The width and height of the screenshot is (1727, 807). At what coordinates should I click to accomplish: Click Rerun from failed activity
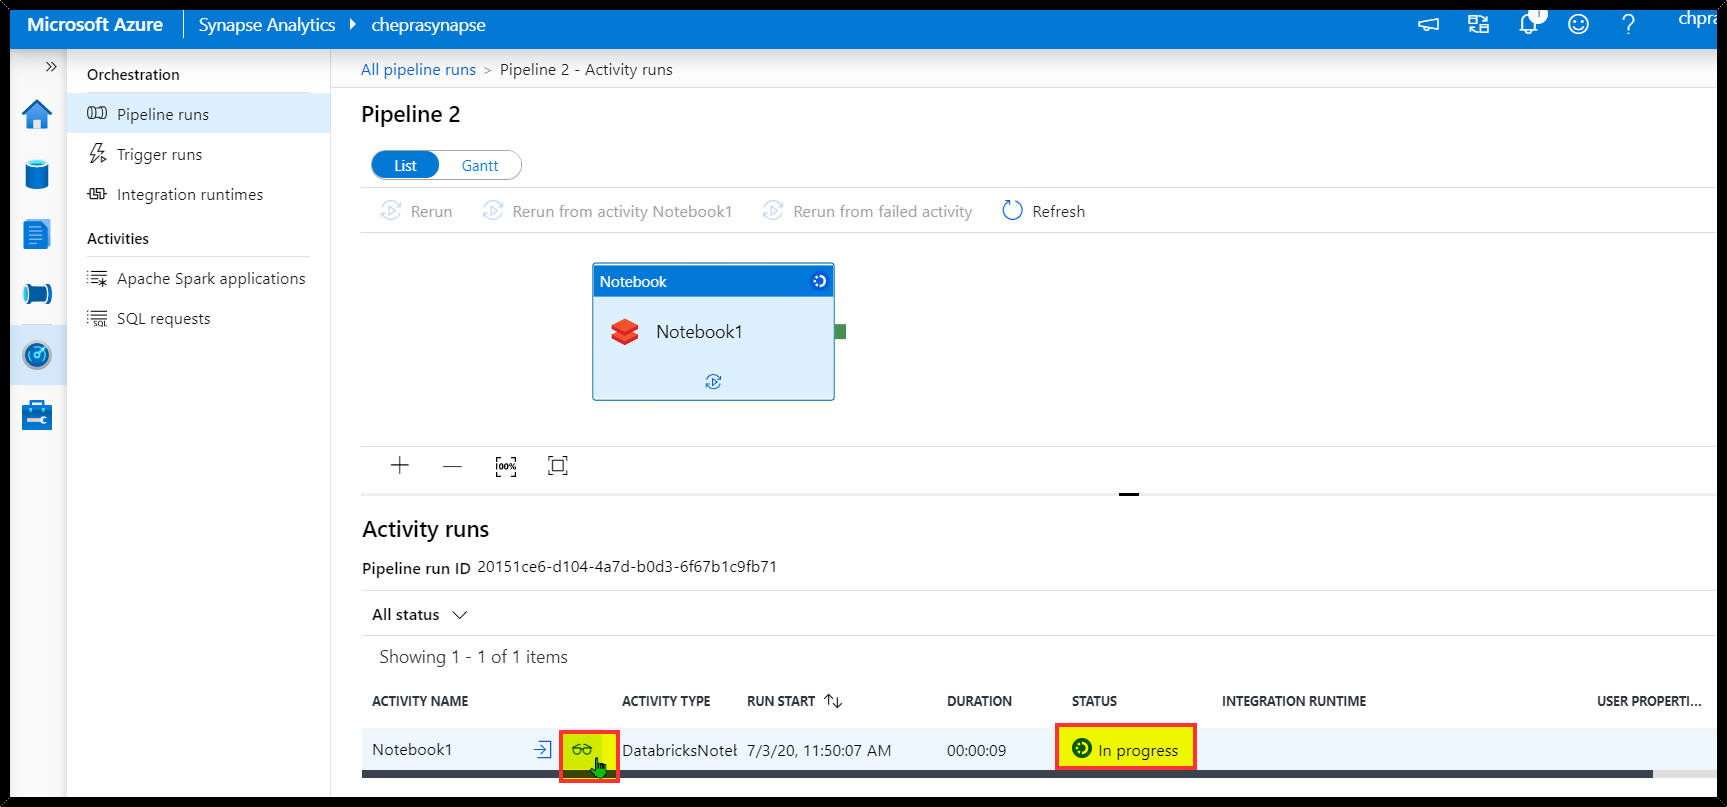click(x=867, y=211)
